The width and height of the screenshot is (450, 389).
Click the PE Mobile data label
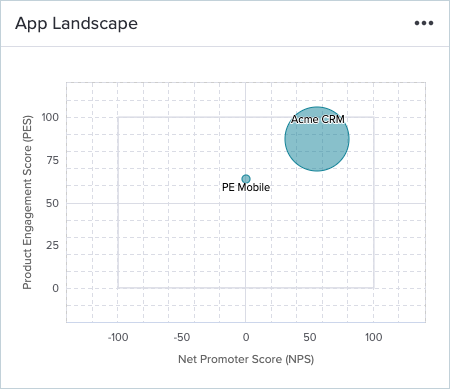coord(246,187)
